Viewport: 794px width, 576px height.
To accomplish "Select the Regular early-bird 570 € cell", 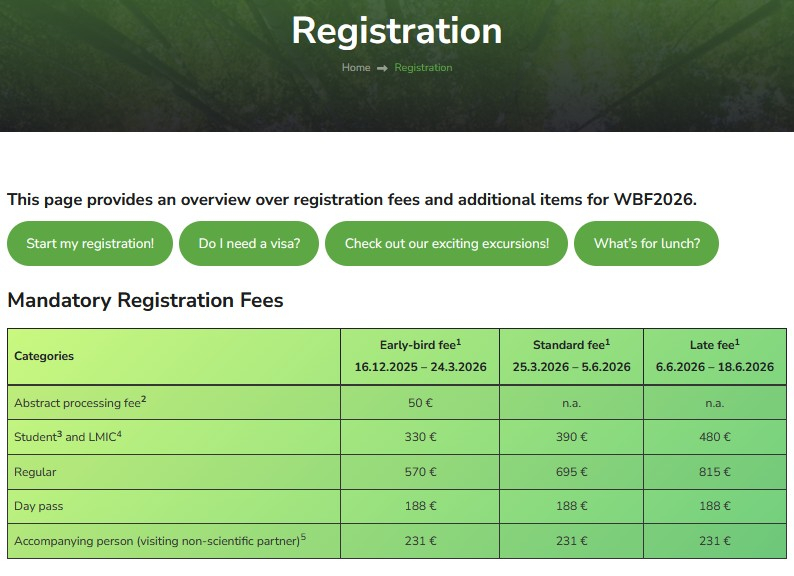I will pyautogui.click(x=420, y=472).
